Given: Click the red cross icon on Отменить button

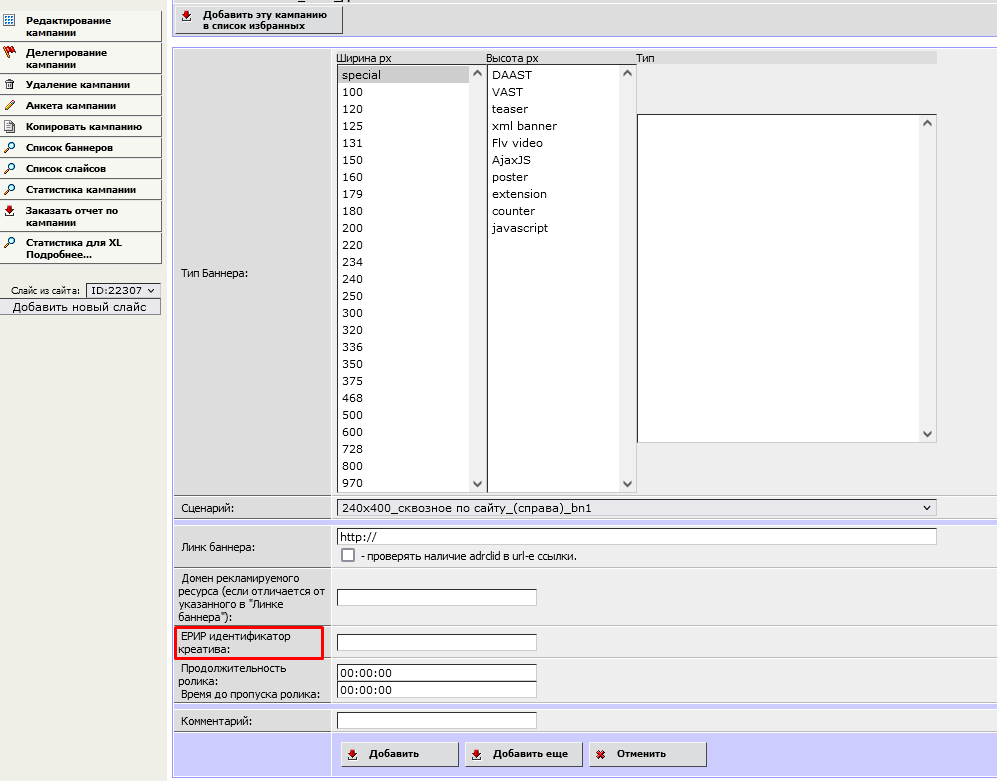Looking at the screenshot, I should click(600, 754).
